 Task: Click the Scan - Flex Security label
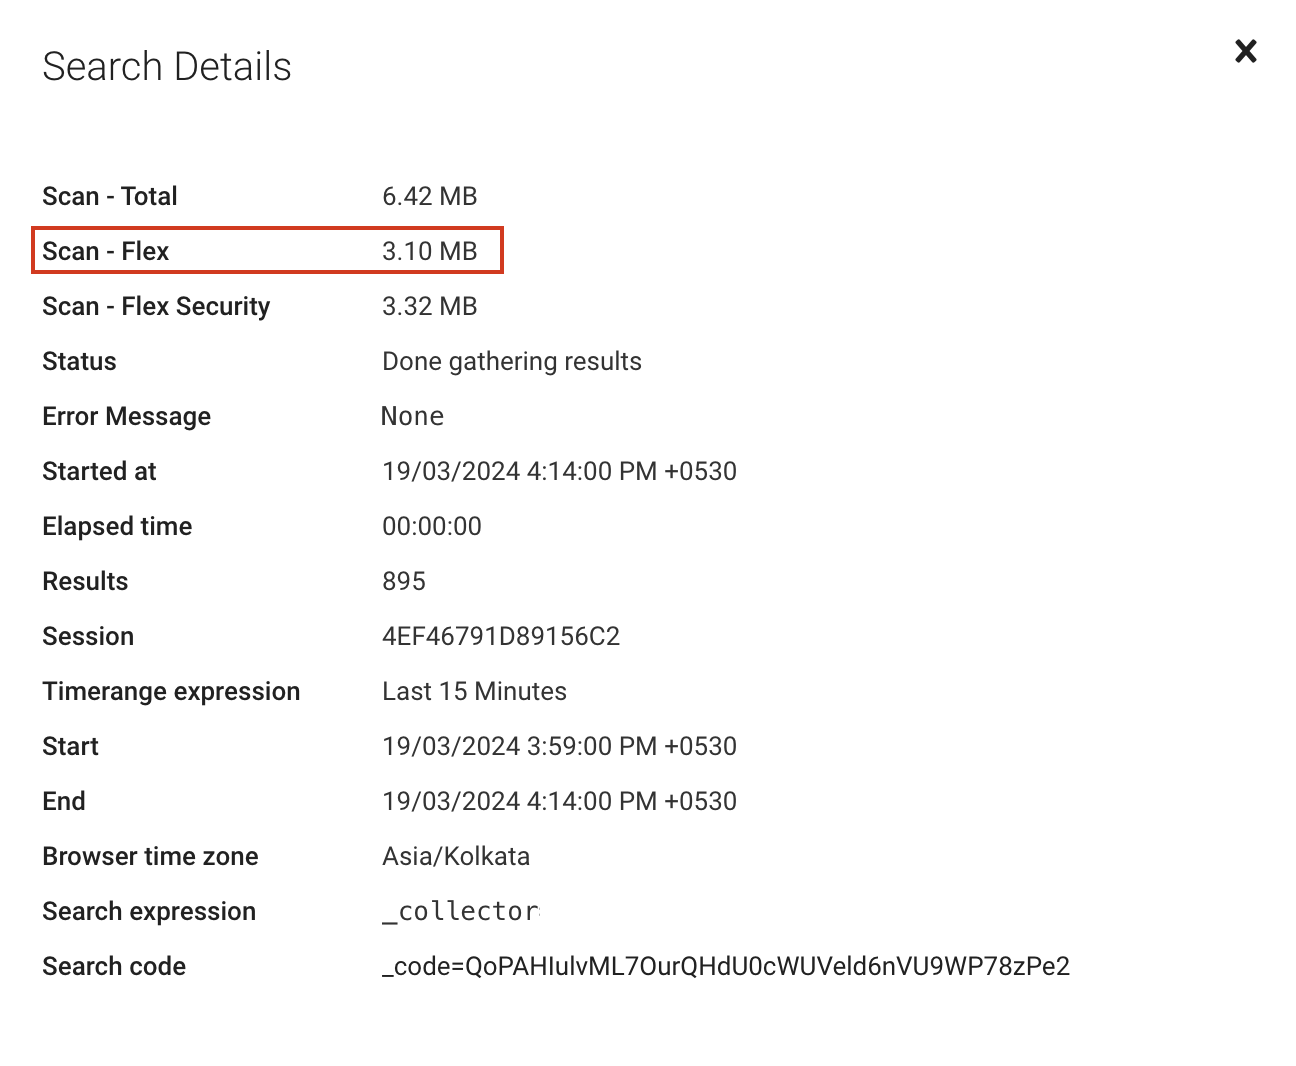pos(156,306)
